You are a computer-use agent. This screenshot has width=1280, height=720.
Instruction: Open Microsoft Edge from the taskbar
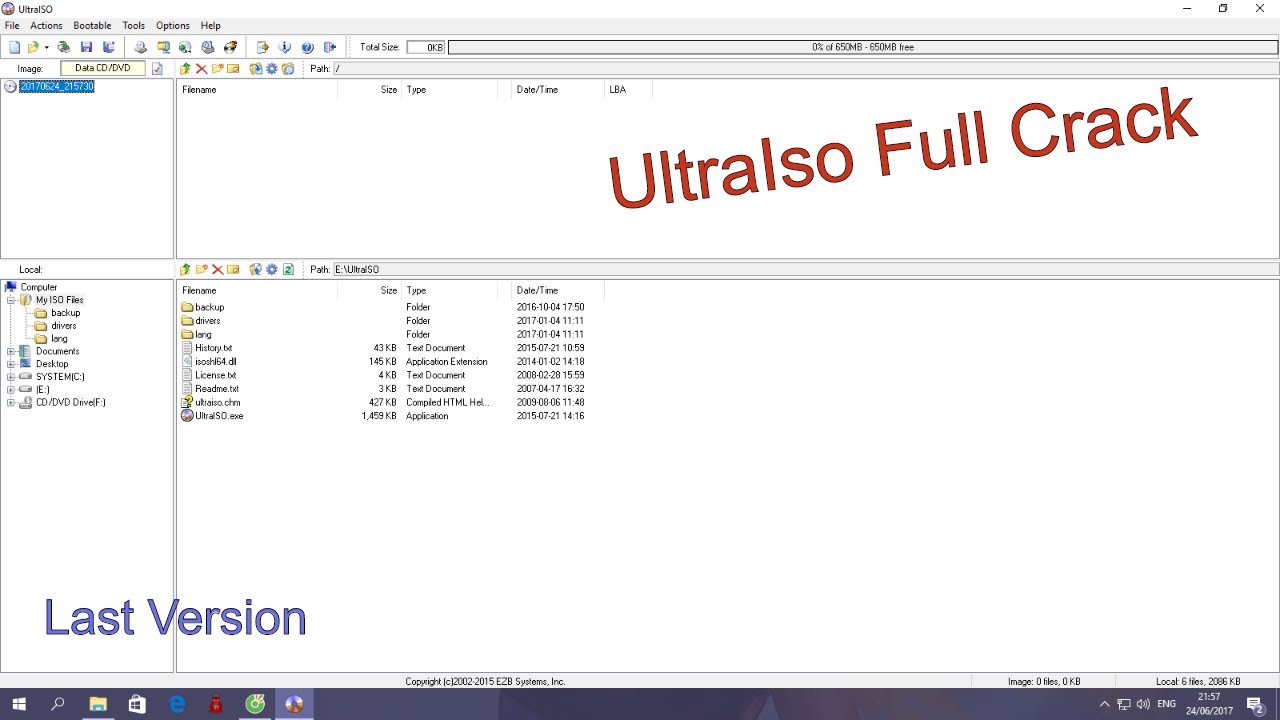coord(177,704)
